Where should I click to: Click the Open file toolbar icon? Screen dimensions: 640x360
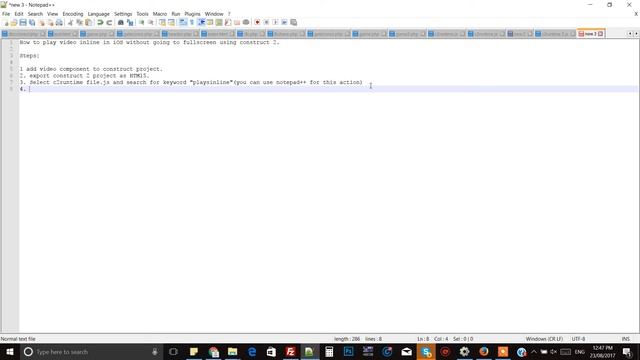pyautogui.click(x=14, y=22)
